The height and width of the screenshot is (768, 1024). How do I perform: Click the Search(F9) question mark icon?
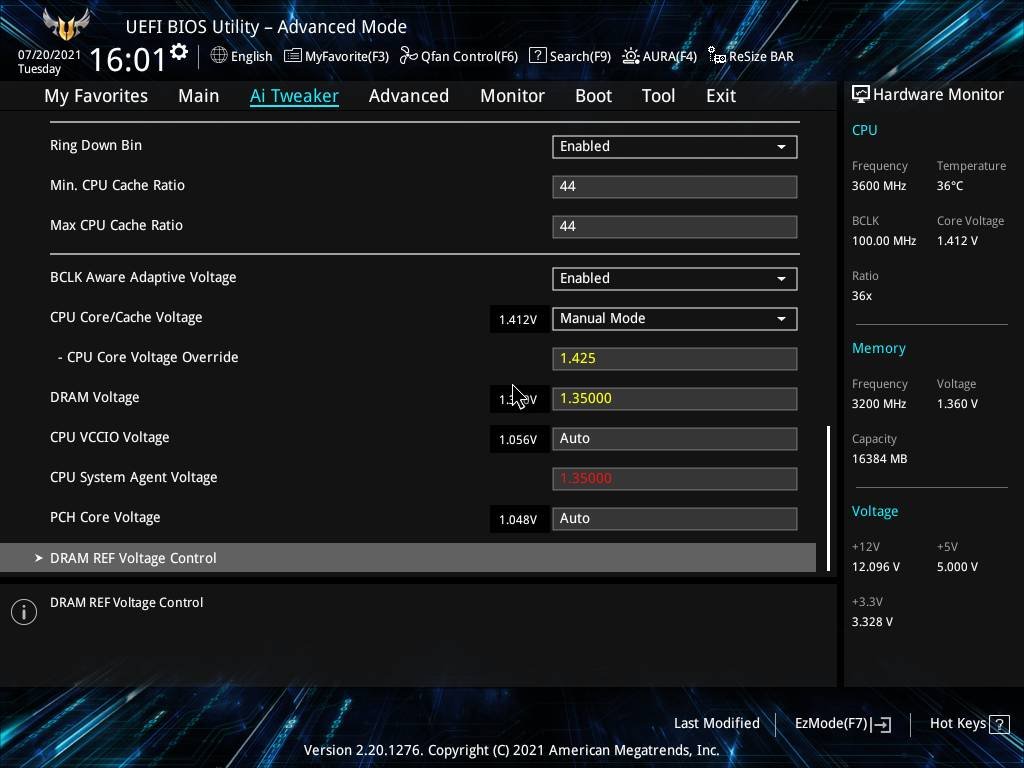point(537,56)
